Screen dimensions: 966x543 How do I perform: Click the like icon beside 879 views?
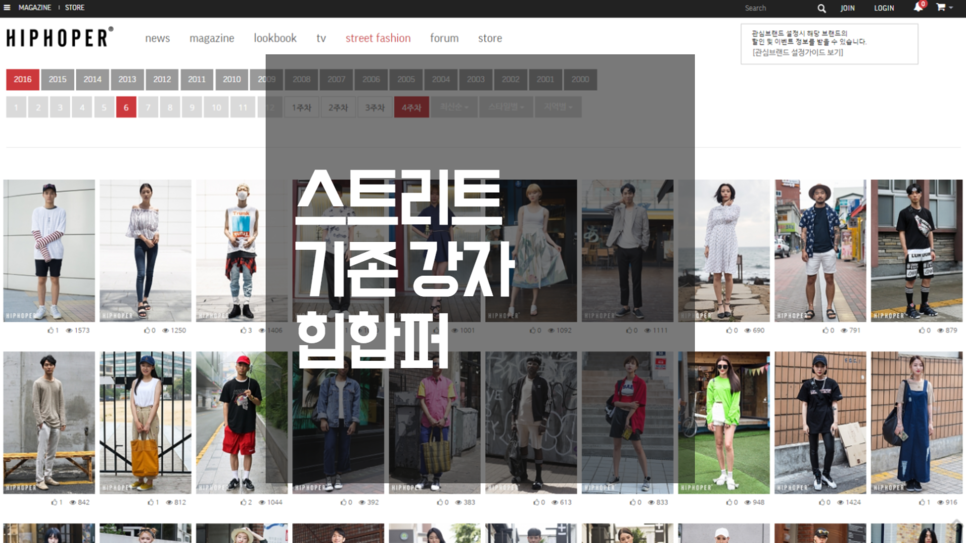922,330
